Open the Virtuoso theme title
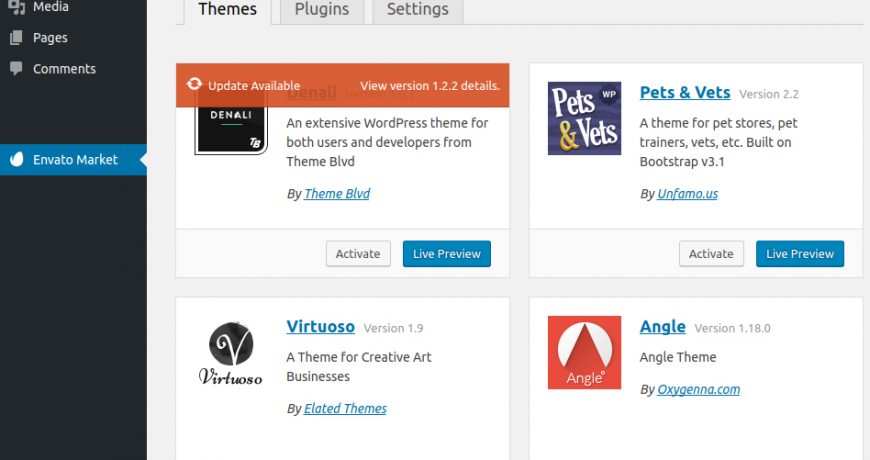 320,326
